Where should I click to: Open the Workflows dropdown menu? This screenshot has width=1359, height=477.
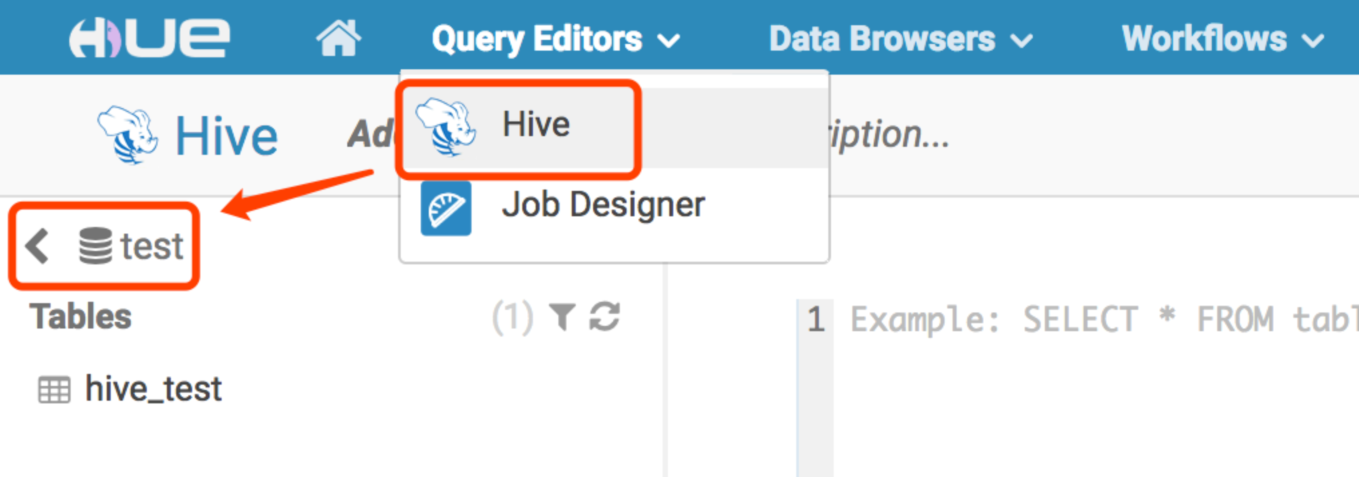click(1222, 39)
